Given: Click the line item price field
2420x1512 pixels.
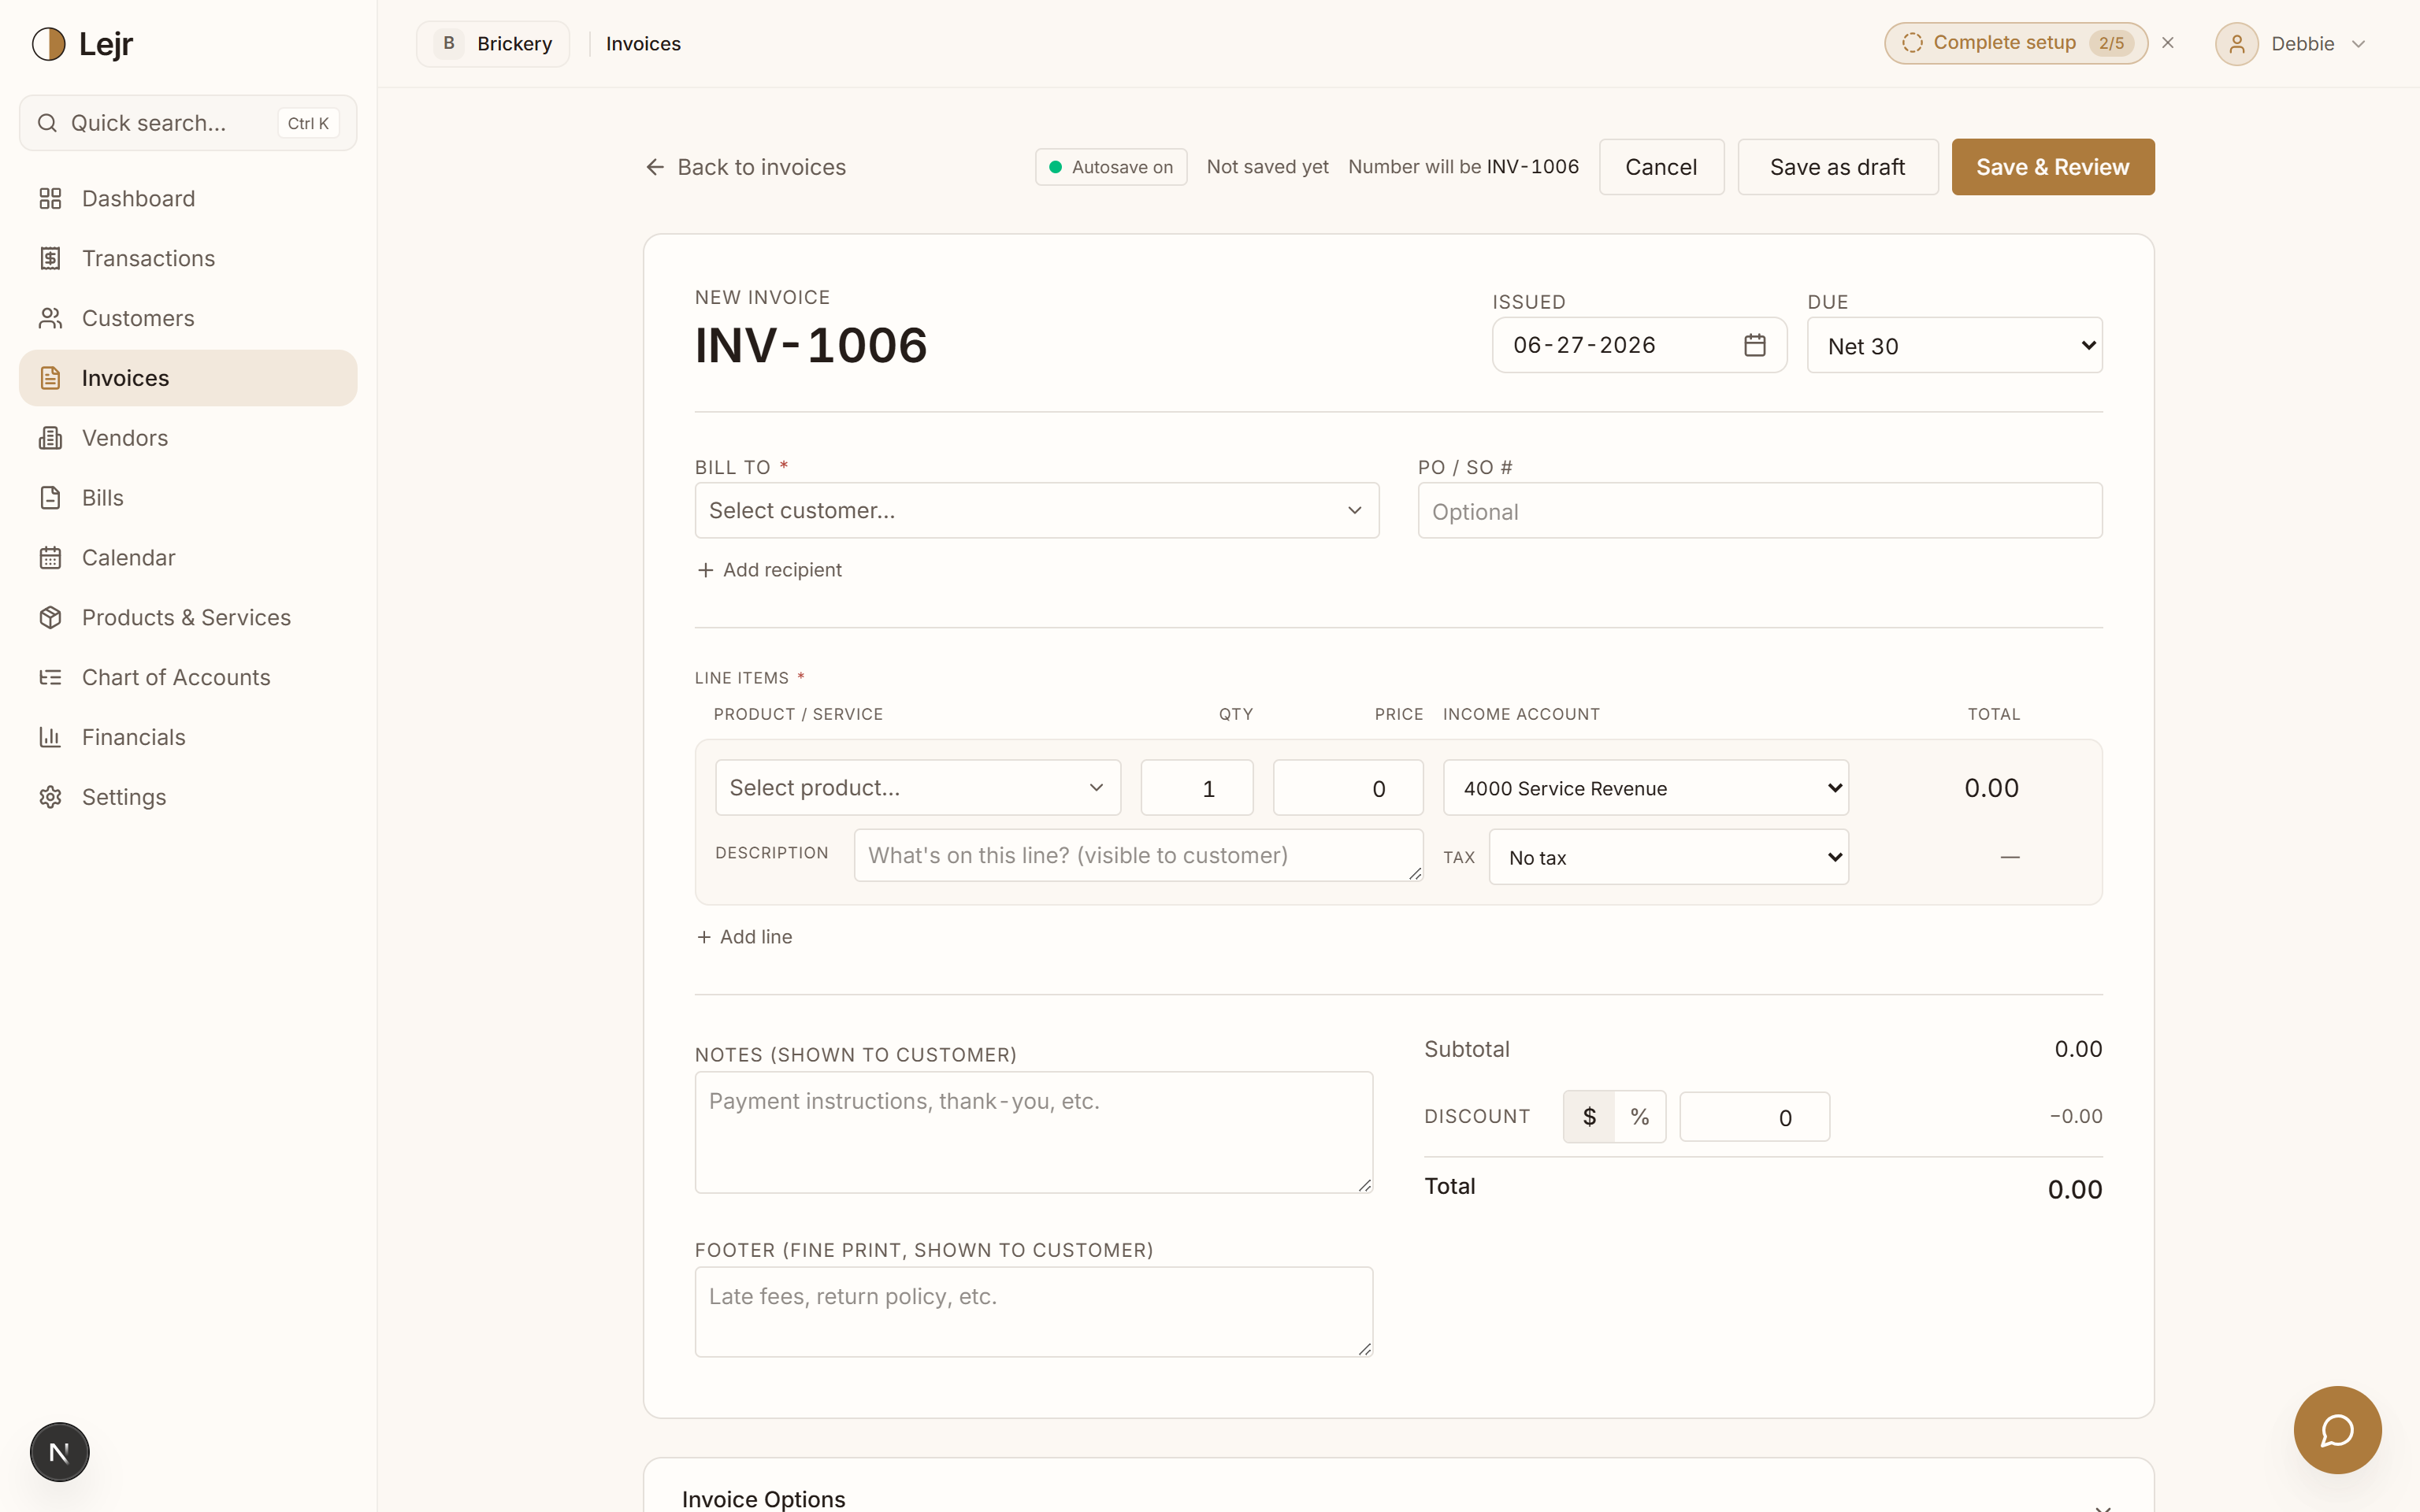Looking at the screenshot, I should coord(1348,787).
